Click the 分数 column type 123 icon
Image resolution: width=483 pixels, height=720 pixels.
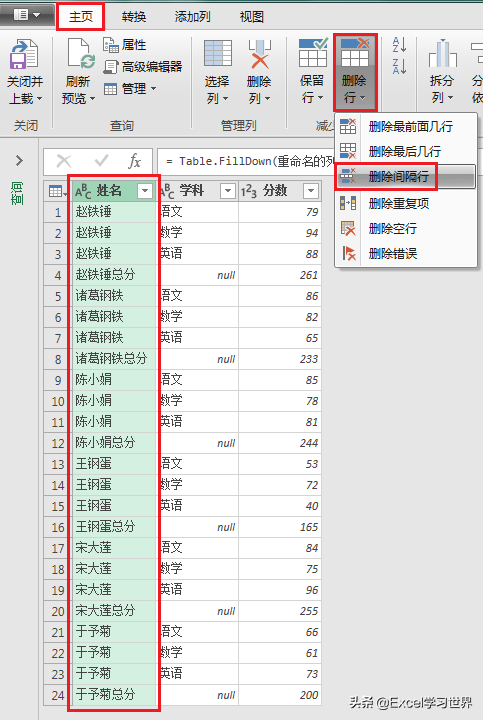pyautogui.click(x=248, y=191)
